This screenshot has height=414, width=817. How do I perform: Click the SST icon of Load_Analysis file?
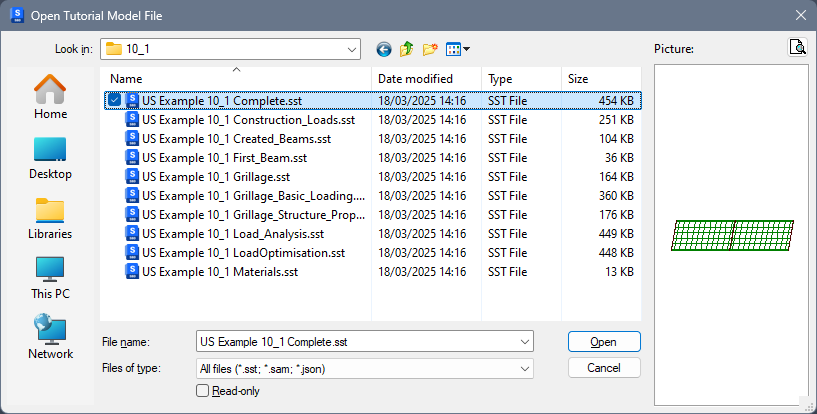132,234
